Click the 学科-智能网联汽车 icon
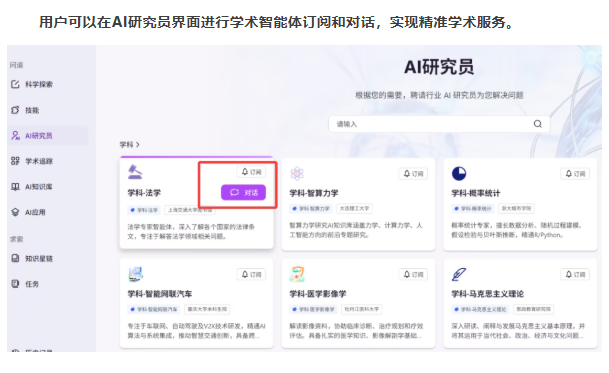 (x=136, y=274)
